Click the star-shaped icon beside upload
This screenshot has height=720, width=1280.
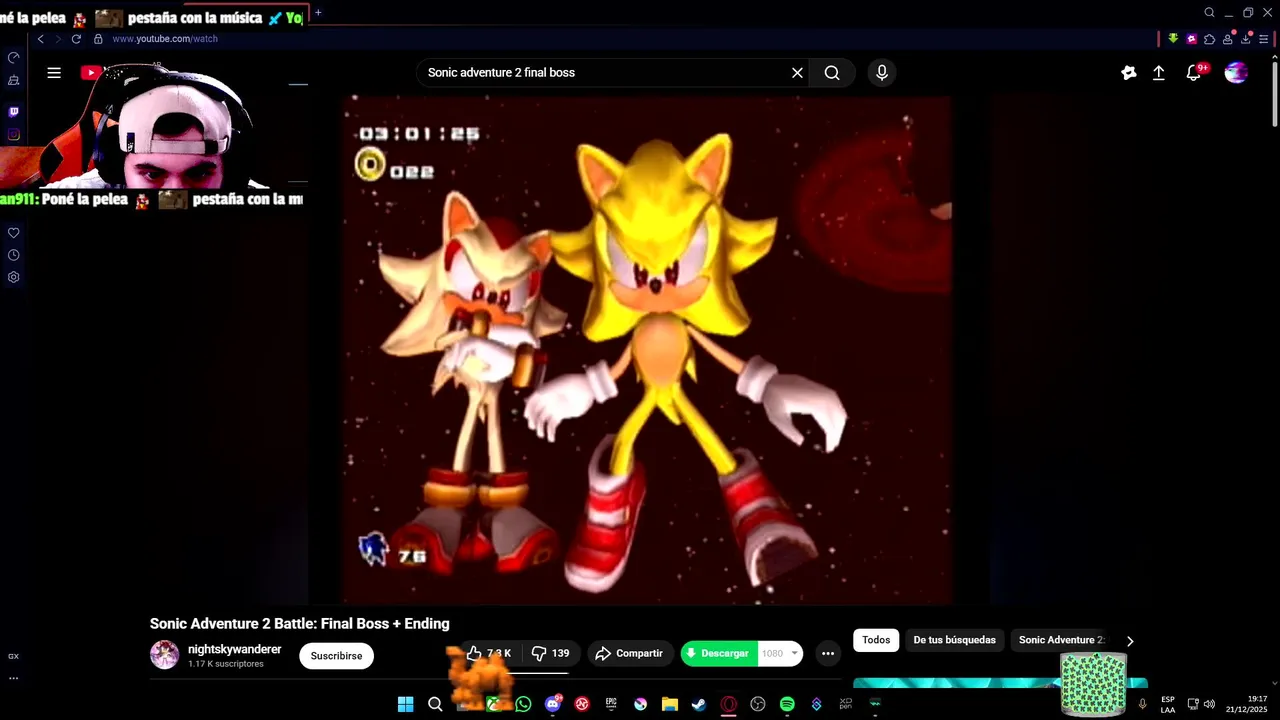[x=1129, y=73]
